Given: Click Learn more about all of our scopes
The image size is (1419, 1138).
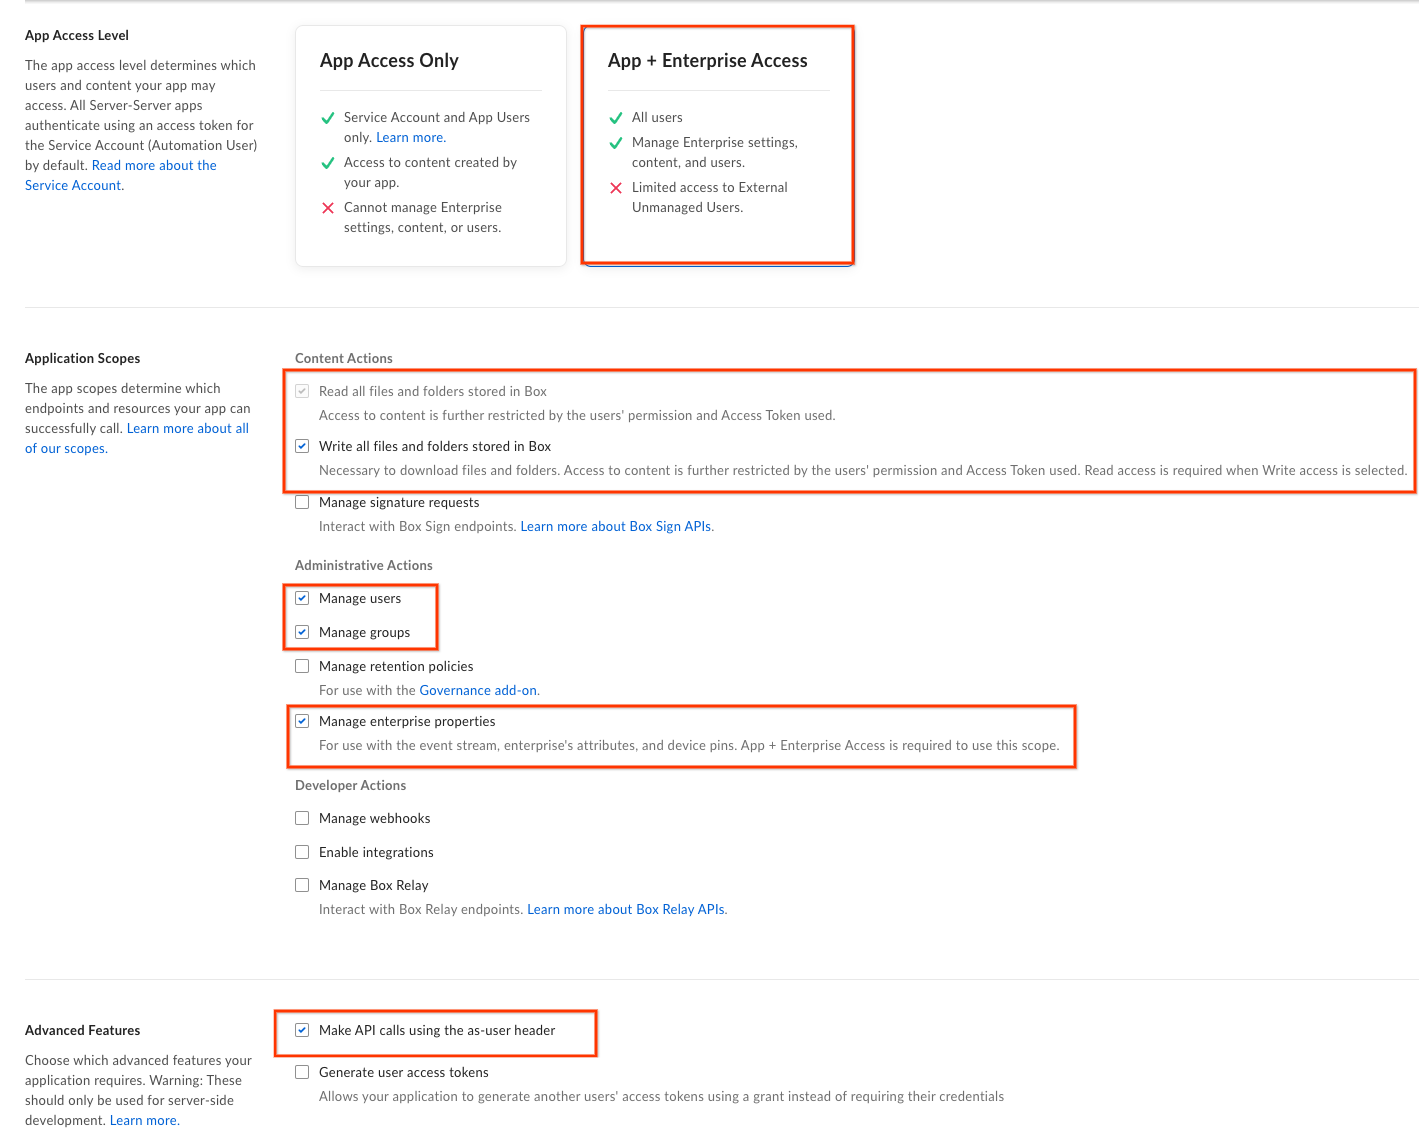Looking at the screenshot, I should [187, 427].
